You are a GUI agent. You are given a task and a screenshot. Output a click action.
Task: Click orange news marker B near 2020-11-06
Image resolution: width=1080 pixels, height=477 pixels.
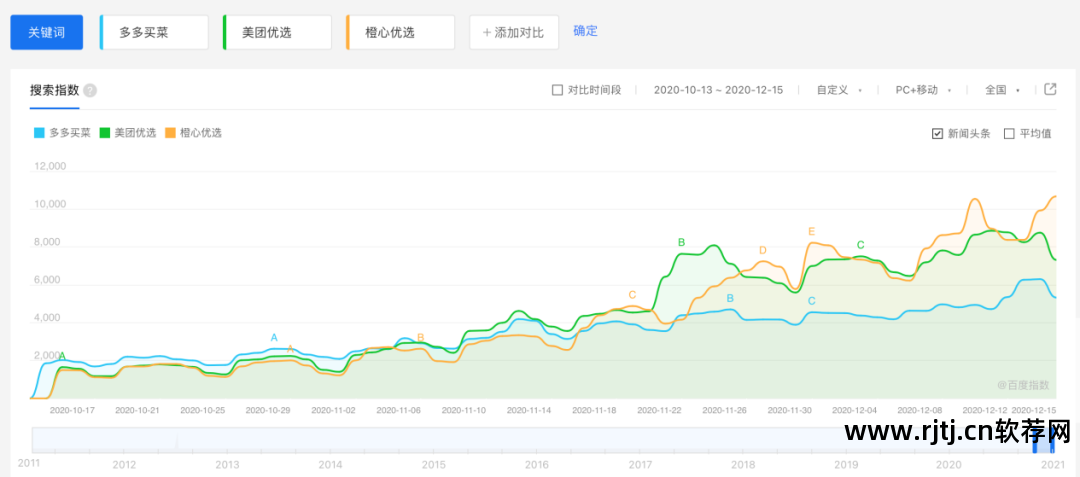click(x=421, y=337)
